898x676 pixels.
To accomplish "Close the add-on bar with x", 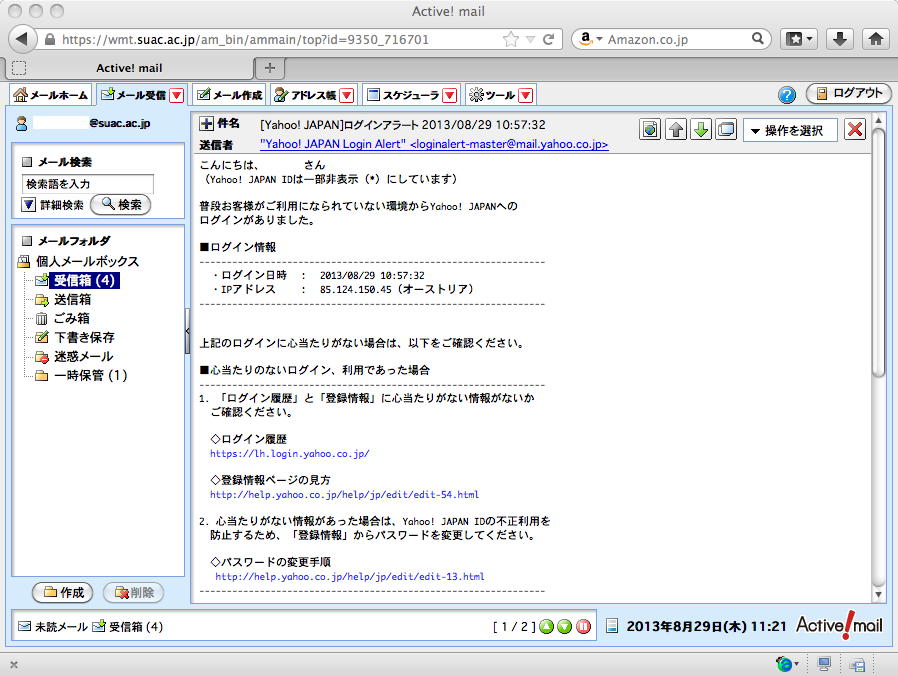I will (x=14, y=665).
